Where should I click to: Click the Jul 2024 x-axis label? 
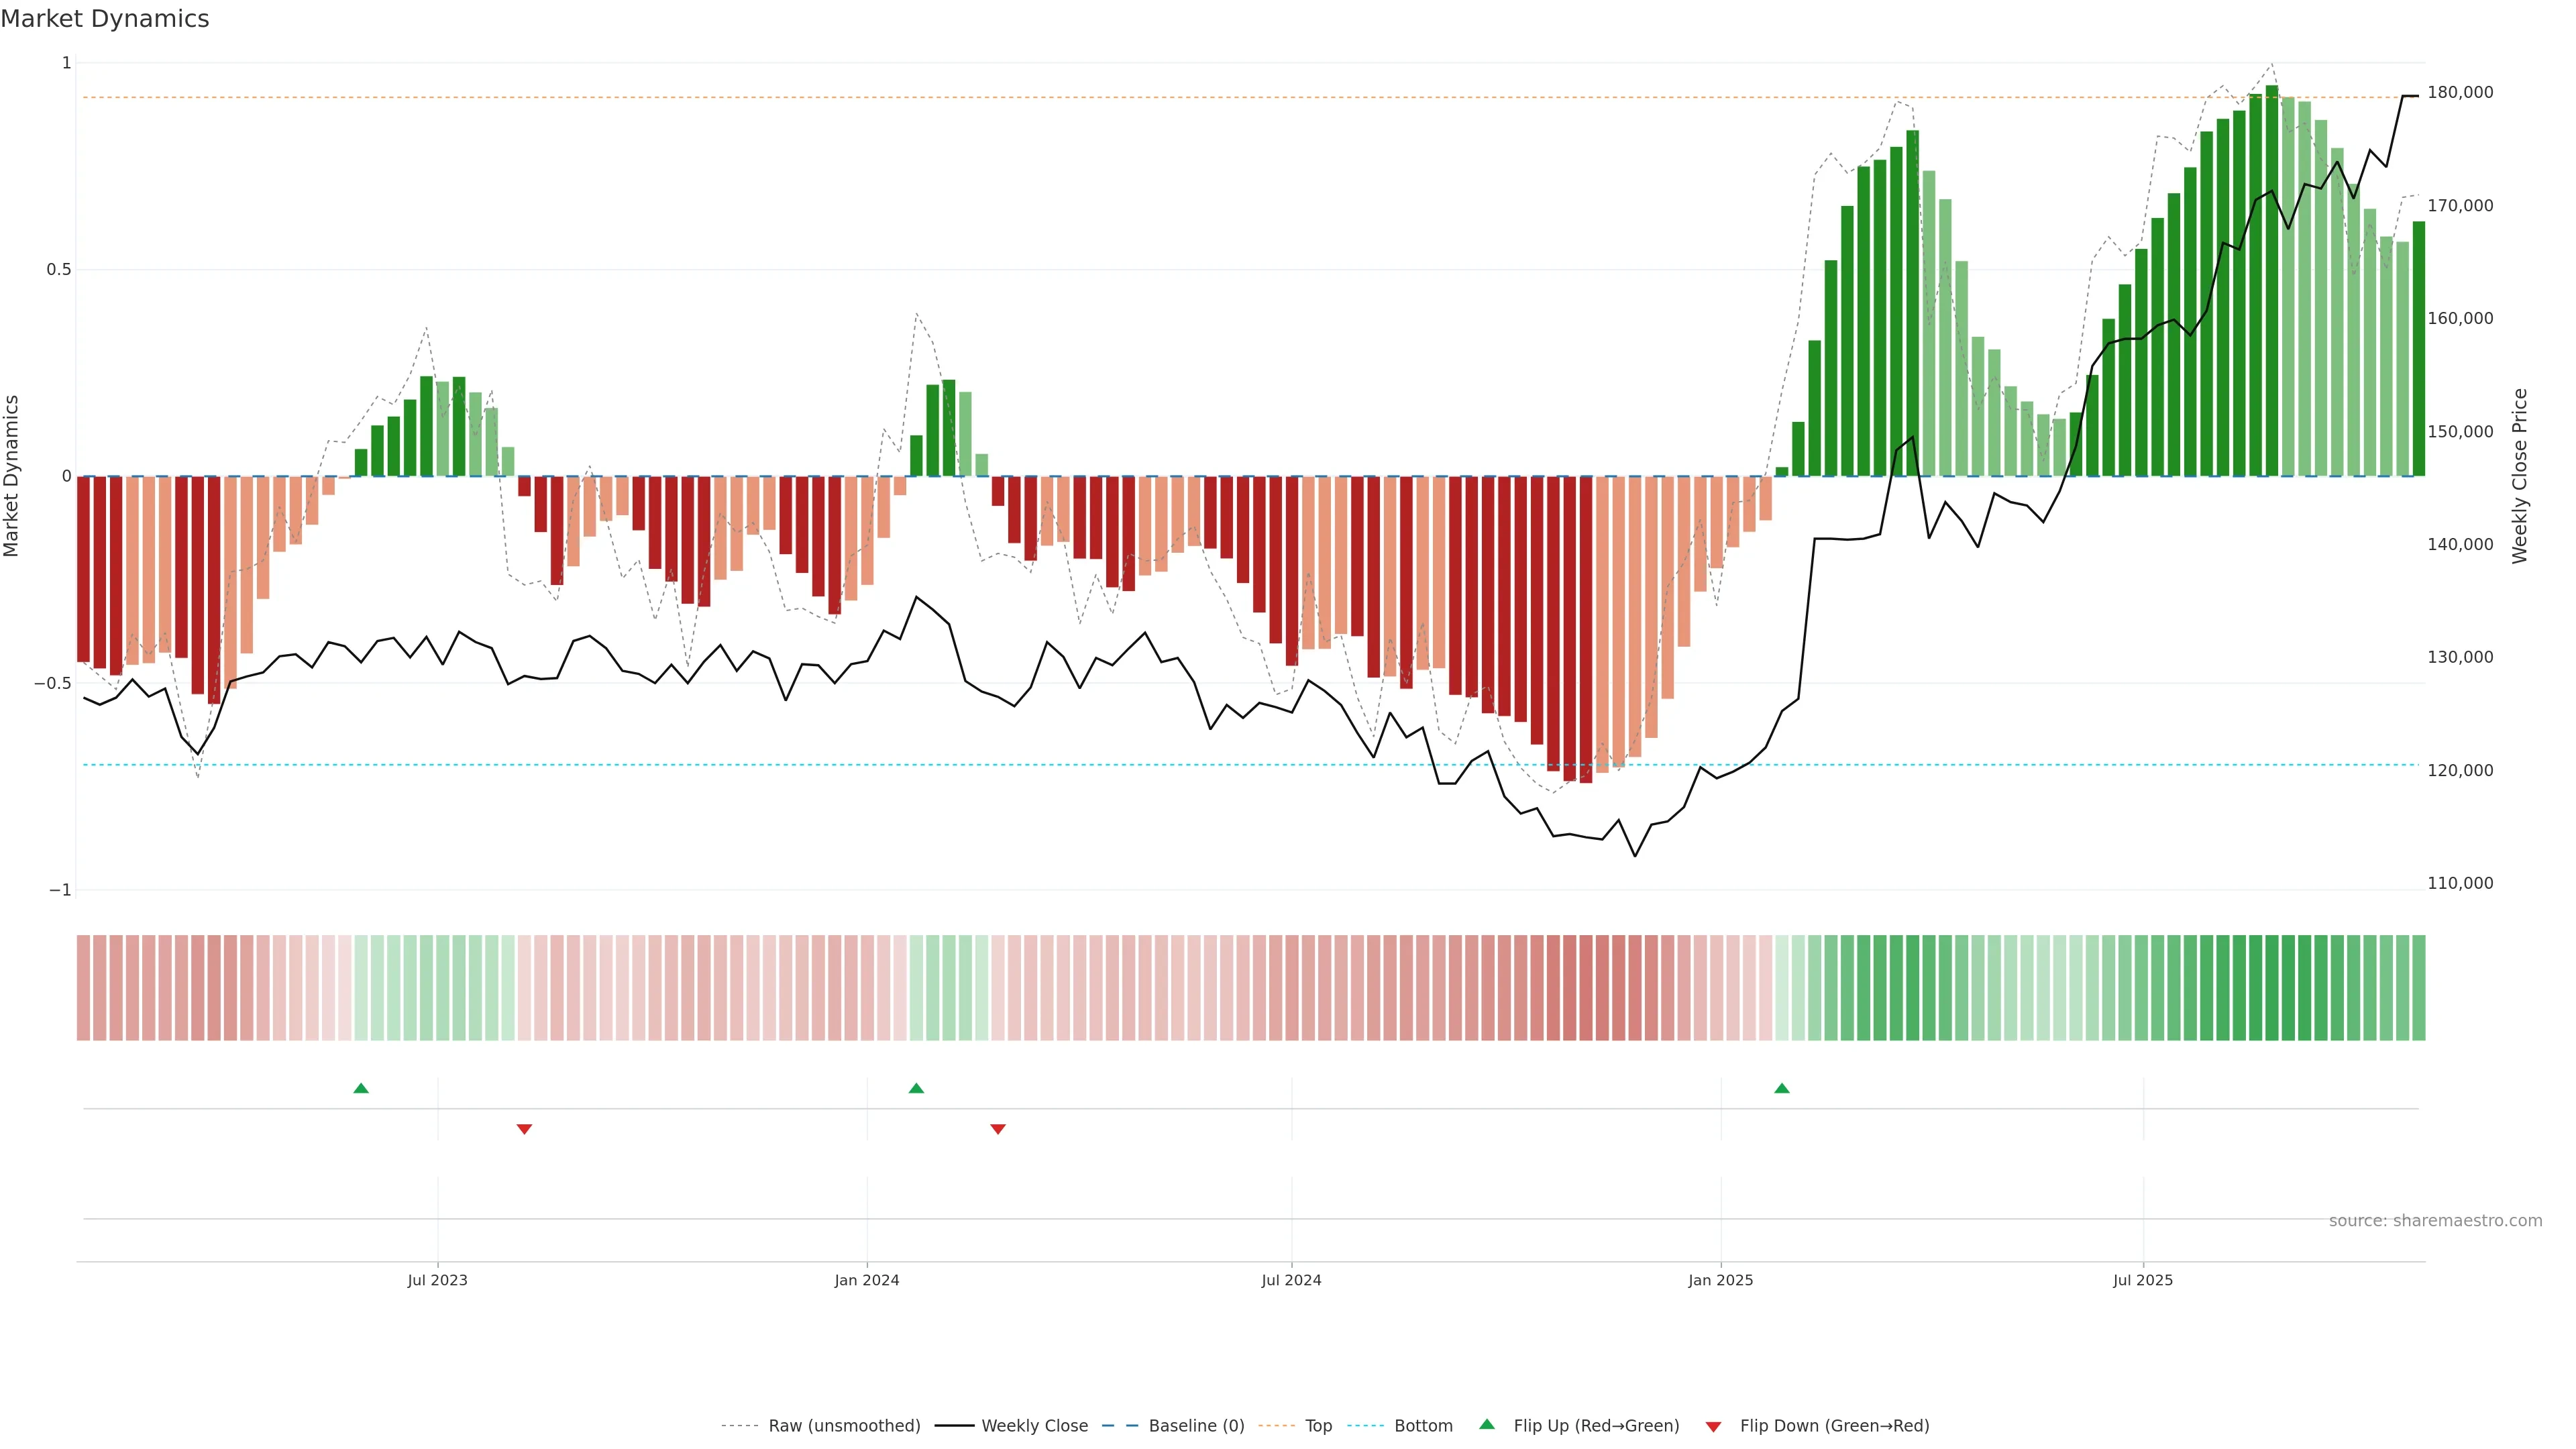(1291, 1280)
